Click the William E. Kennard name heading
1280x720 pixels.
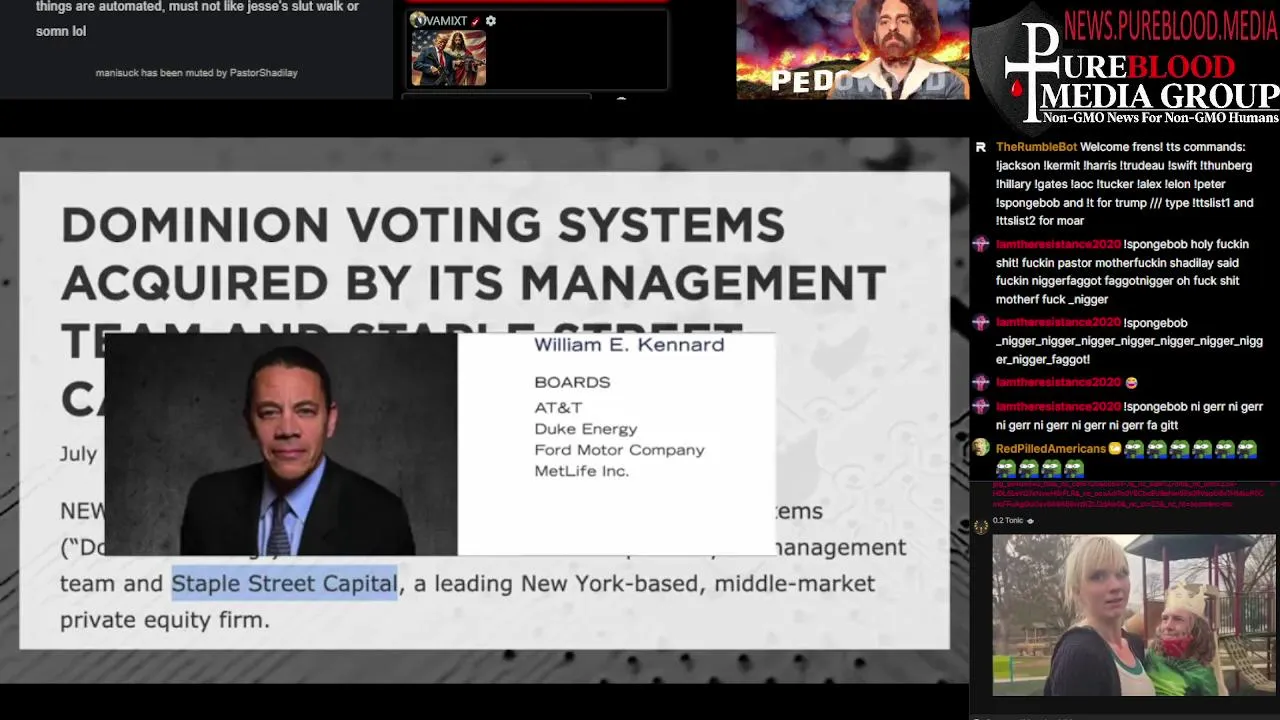point(629,345)
